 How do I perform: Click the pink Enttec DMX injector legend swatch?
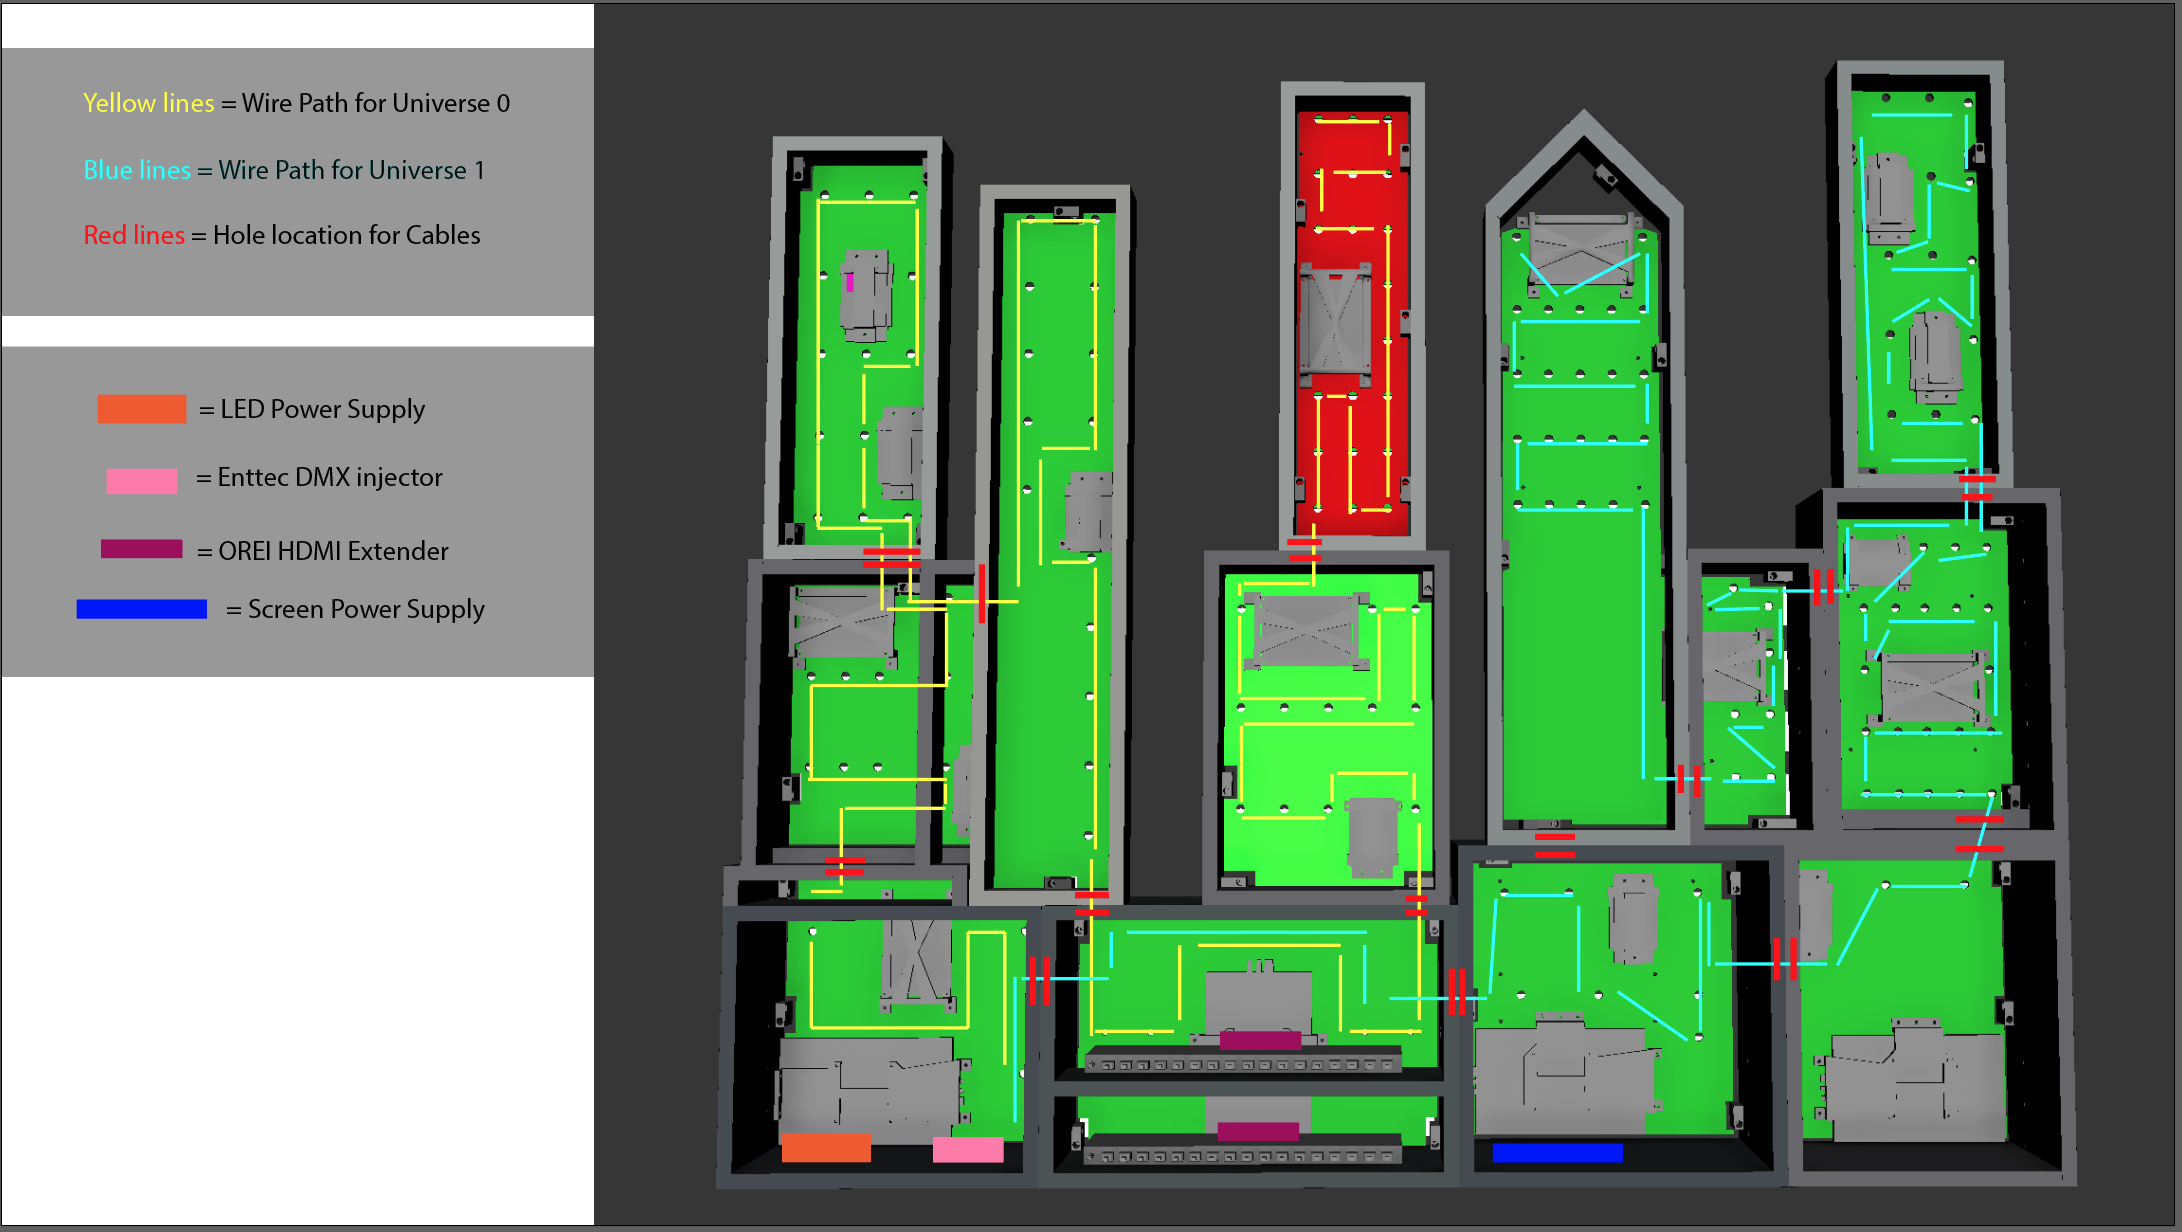coord(142,481)
